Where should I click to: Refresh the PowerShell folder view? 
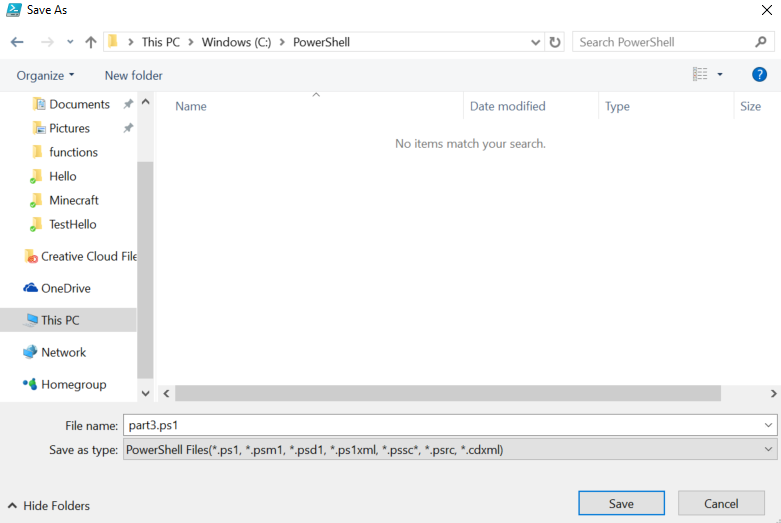pos(556,42)
